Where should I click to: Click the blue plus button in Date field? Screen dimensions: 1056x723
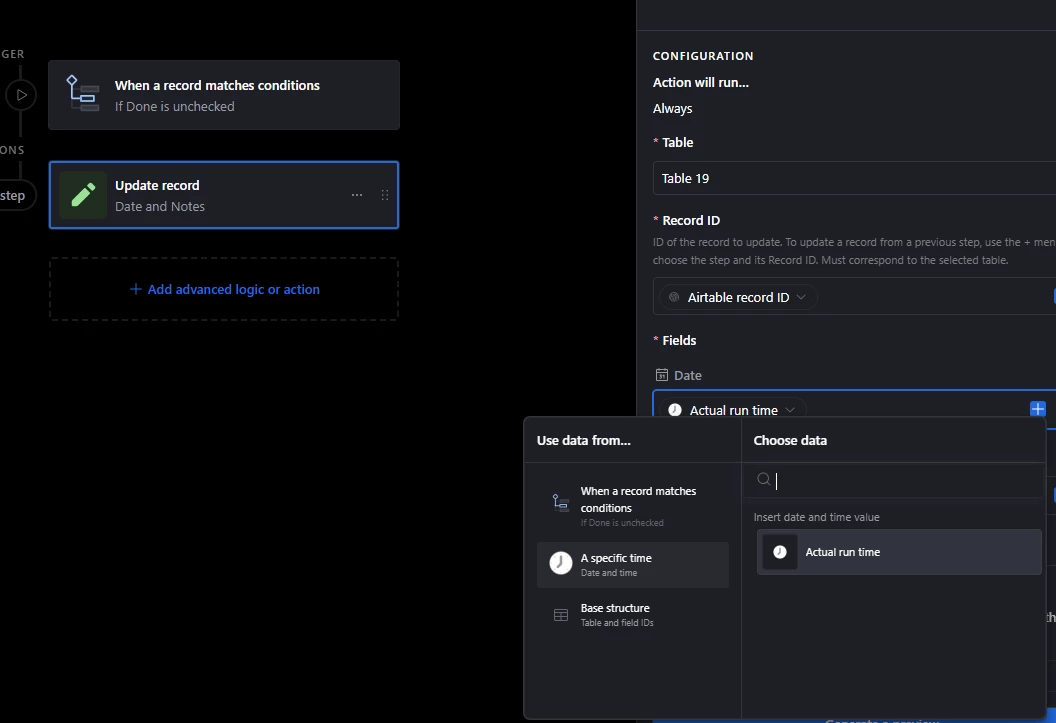pos(1038,409)
